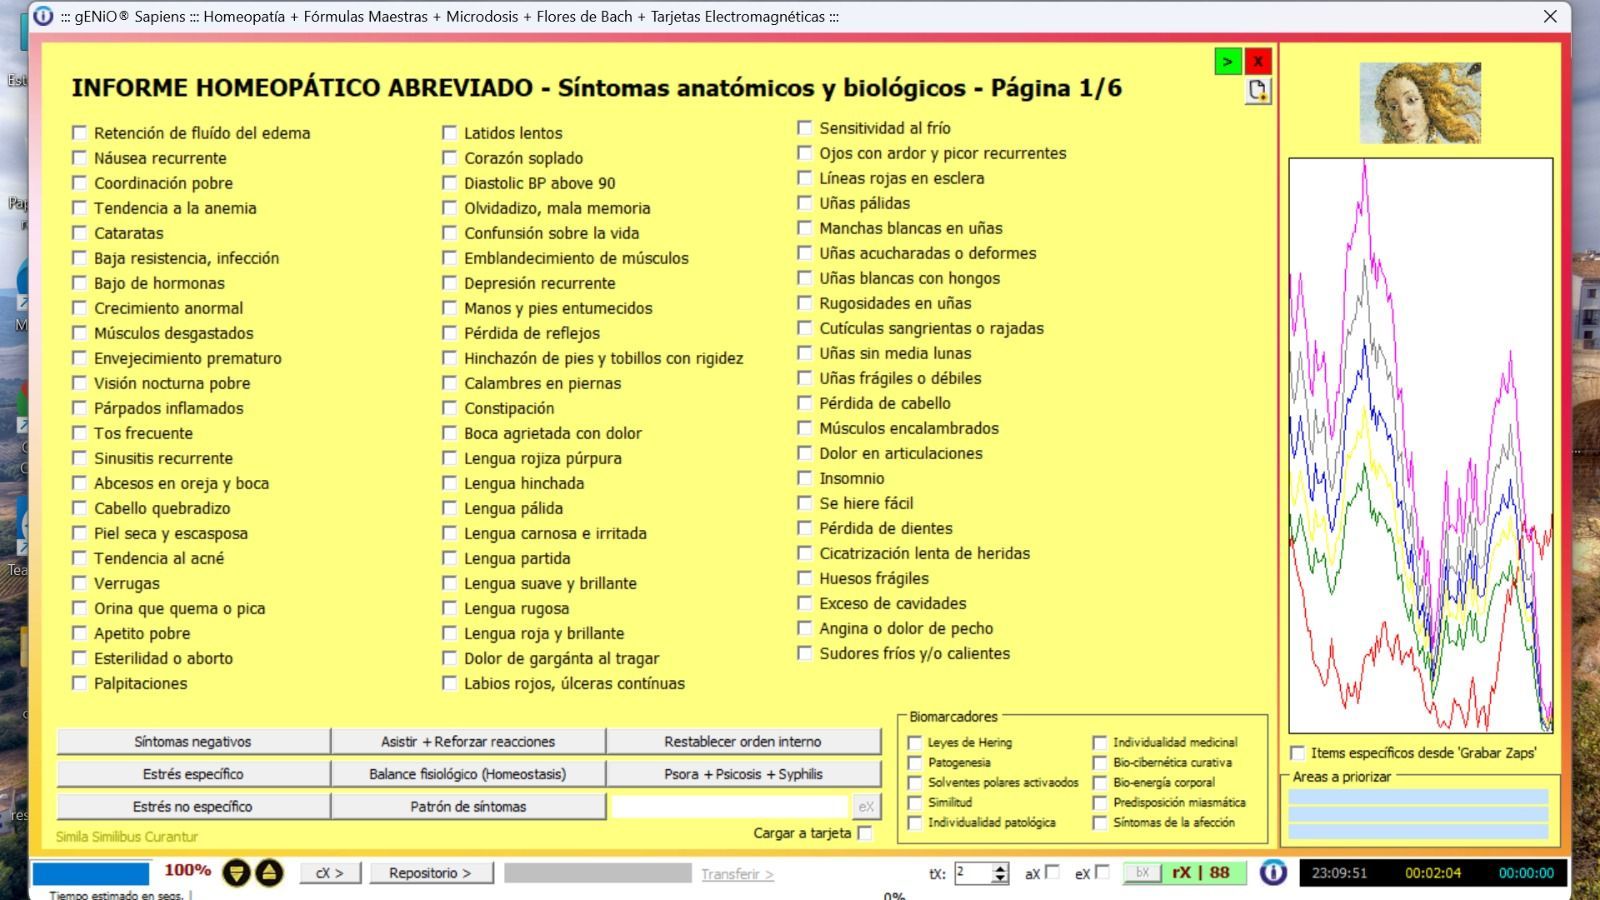Check 'Retención de fluído del edema'

point(80,133)
